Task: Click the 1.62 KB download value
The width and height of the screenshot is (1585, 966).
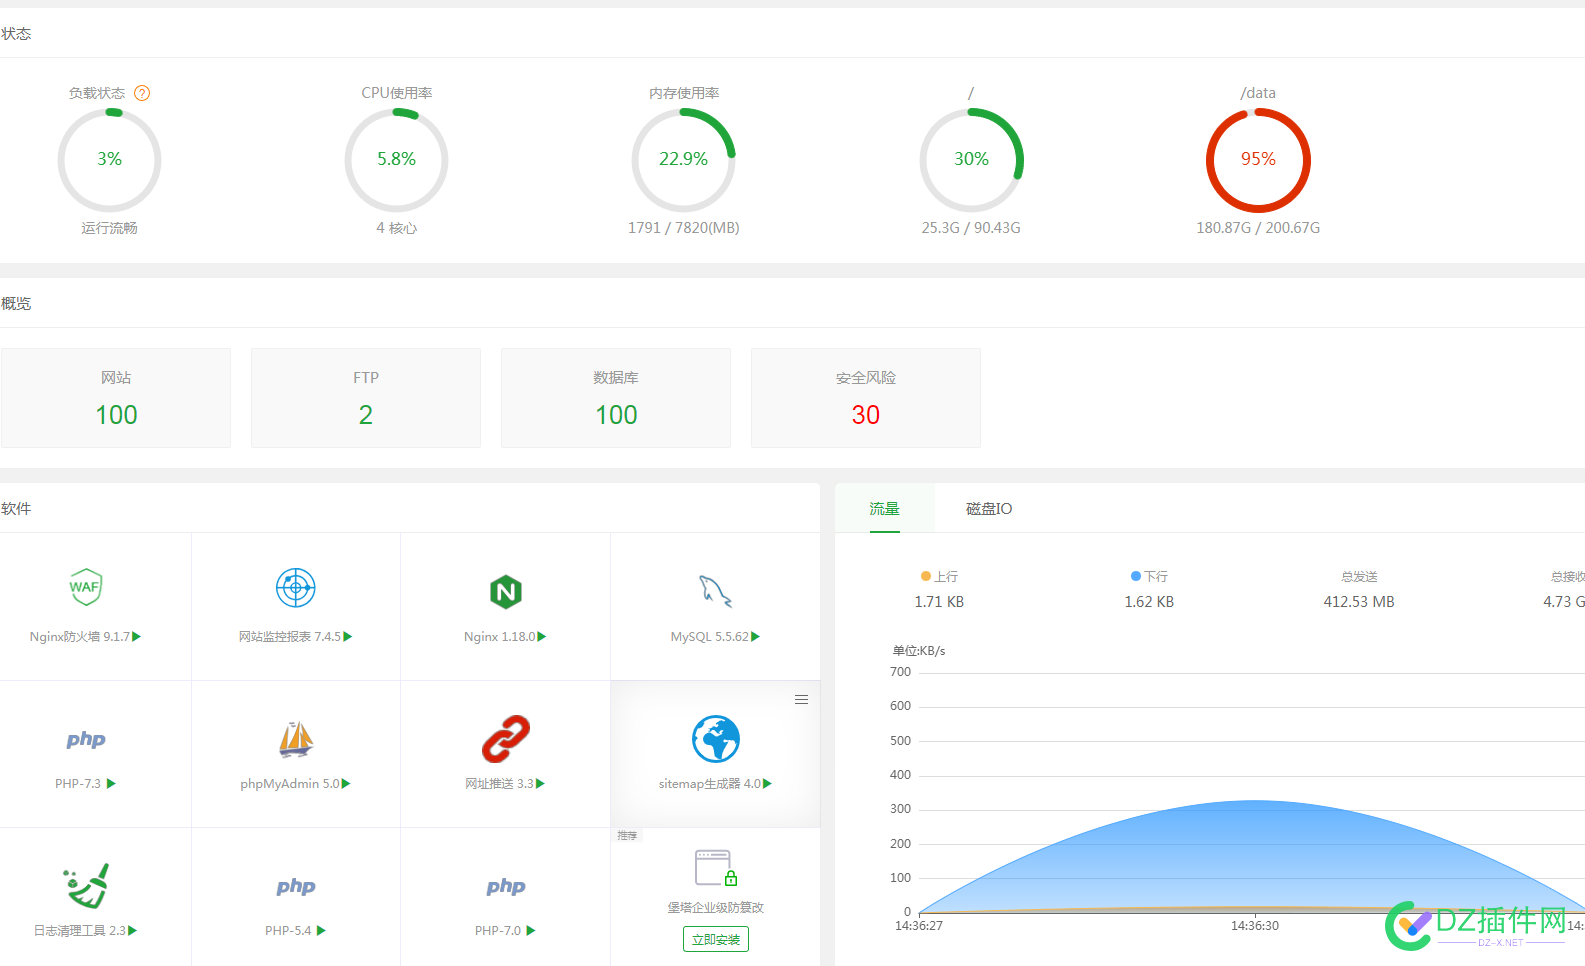Action: [x=1149, y=602]
